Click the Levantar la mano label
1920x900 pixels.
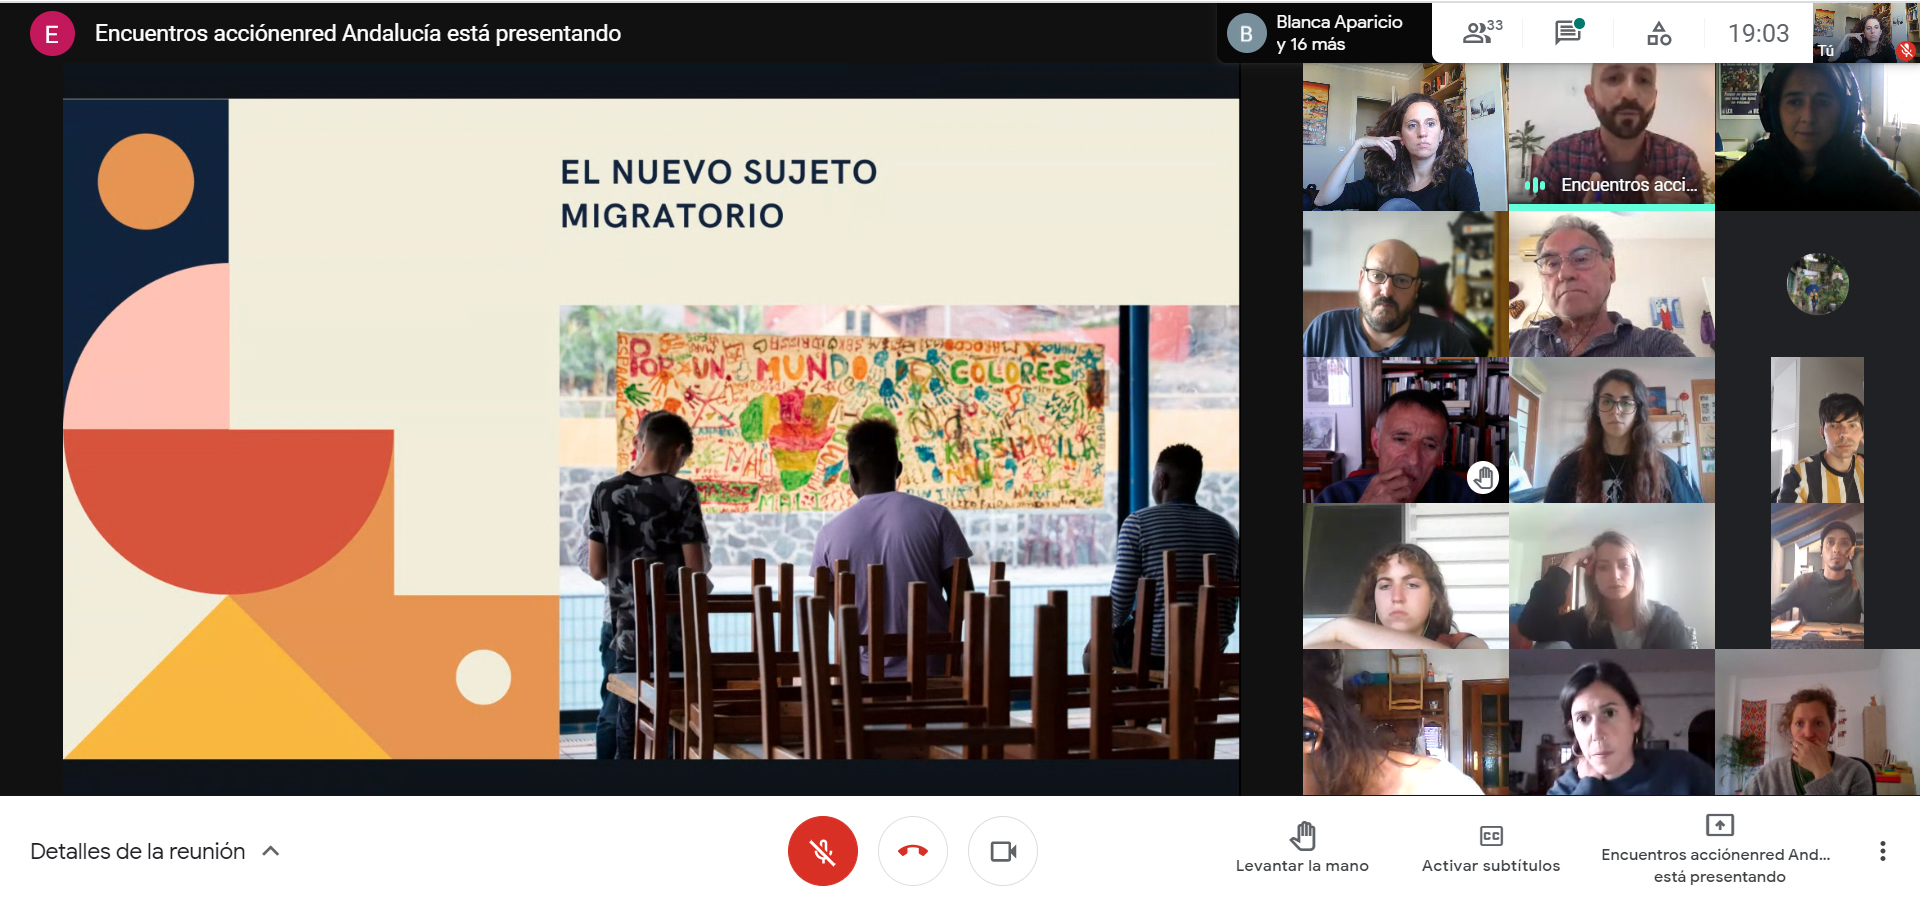(x=1302, y=866)
